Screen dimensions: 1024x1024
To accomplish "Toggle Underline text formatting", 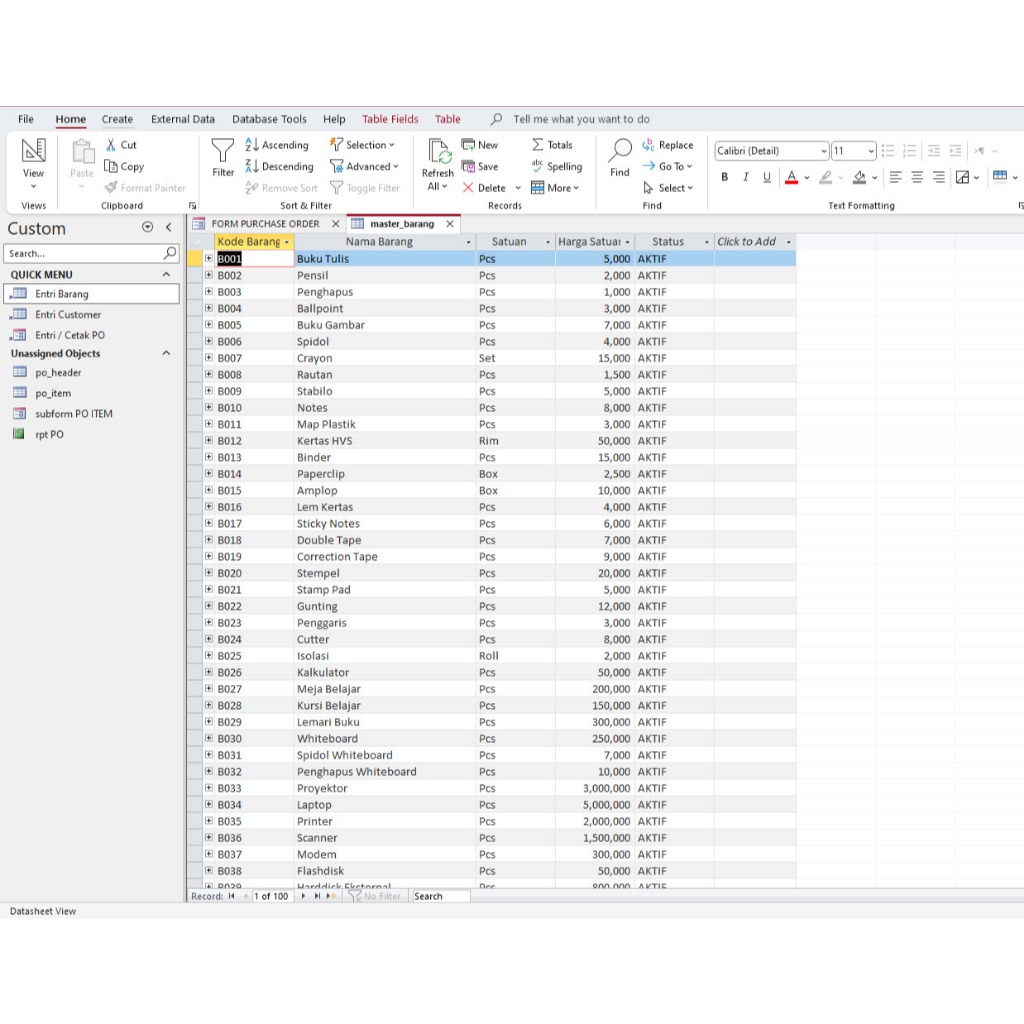I will 767,177.
